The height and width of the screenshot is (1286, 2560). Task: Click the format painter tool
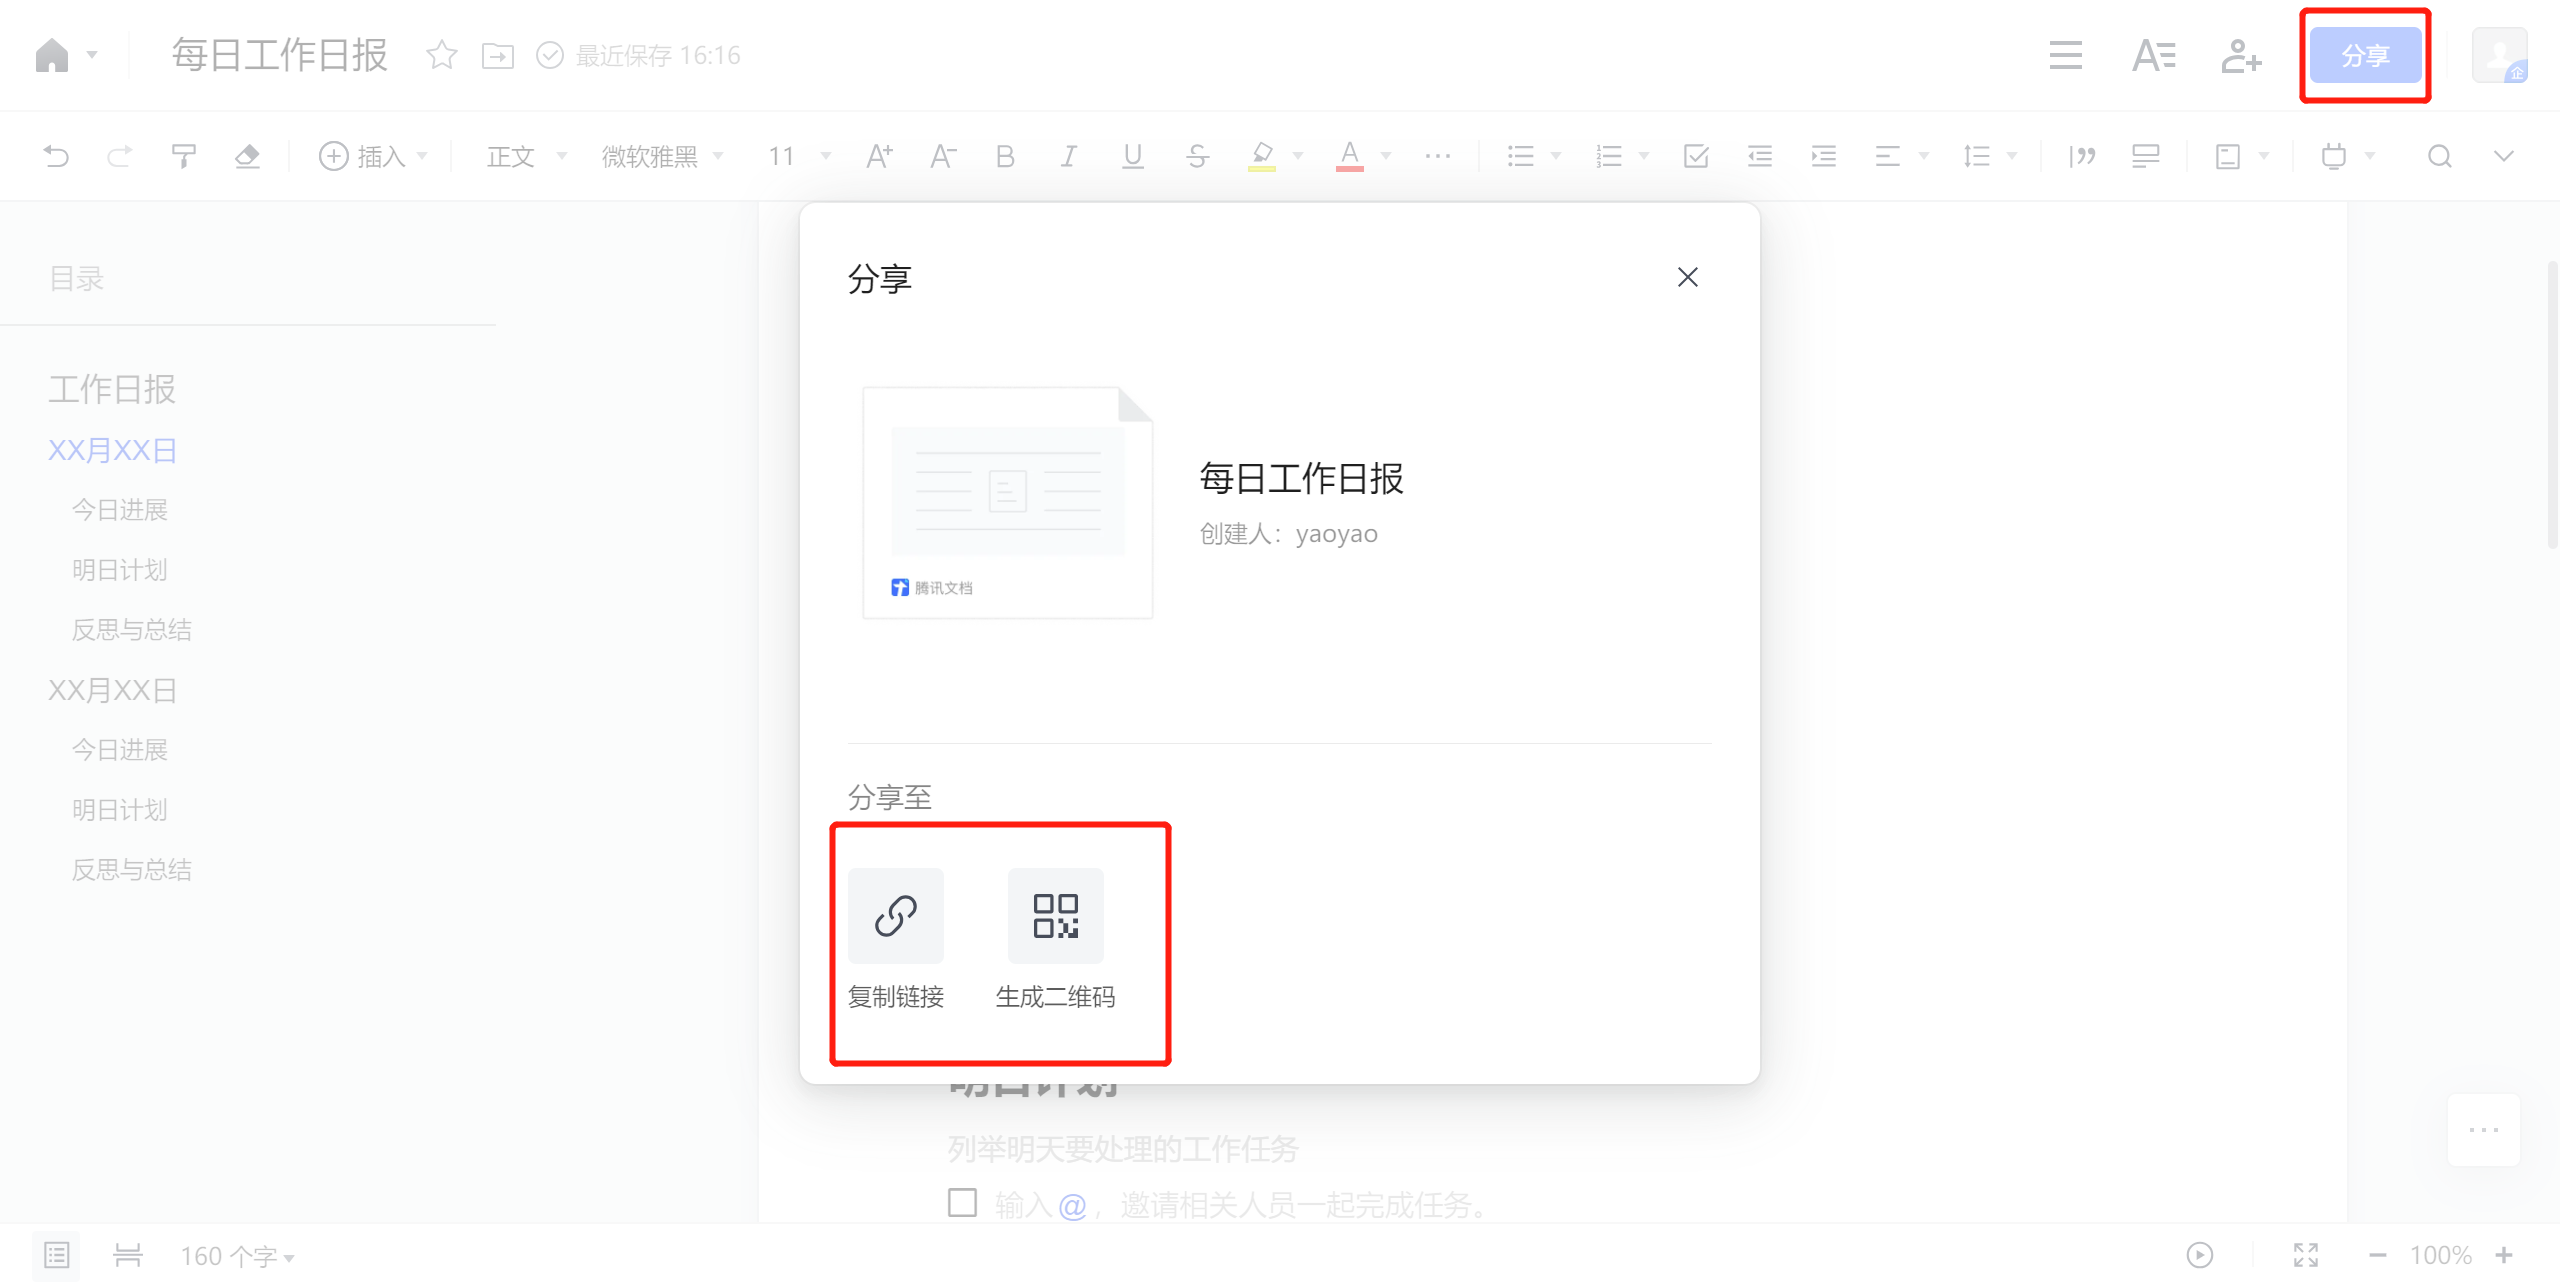pyautogui.click(x=183, y=156)
